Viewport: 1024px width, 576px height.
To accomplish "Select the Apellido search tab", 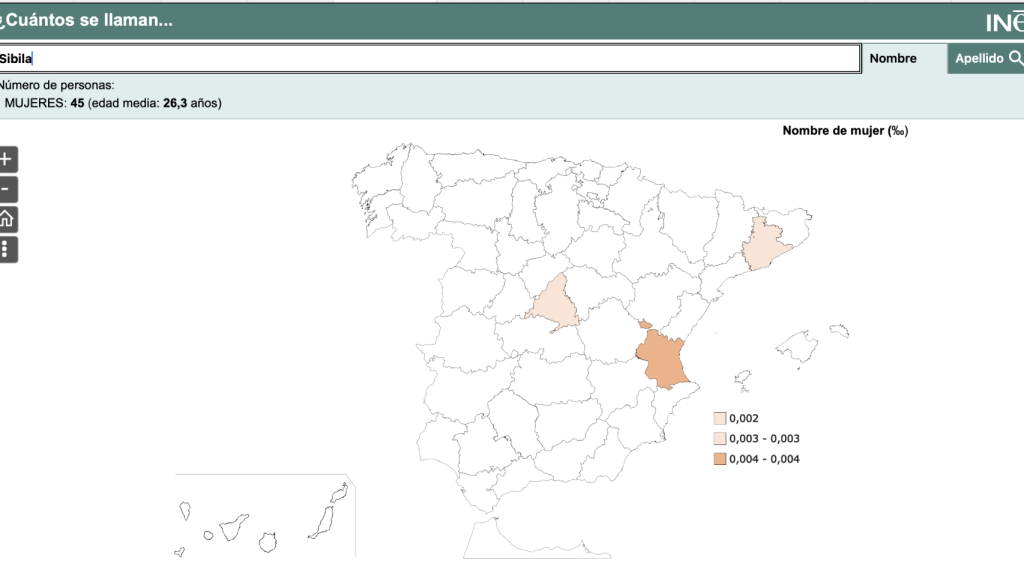I will pyautogui.click(x=979, y=59).
